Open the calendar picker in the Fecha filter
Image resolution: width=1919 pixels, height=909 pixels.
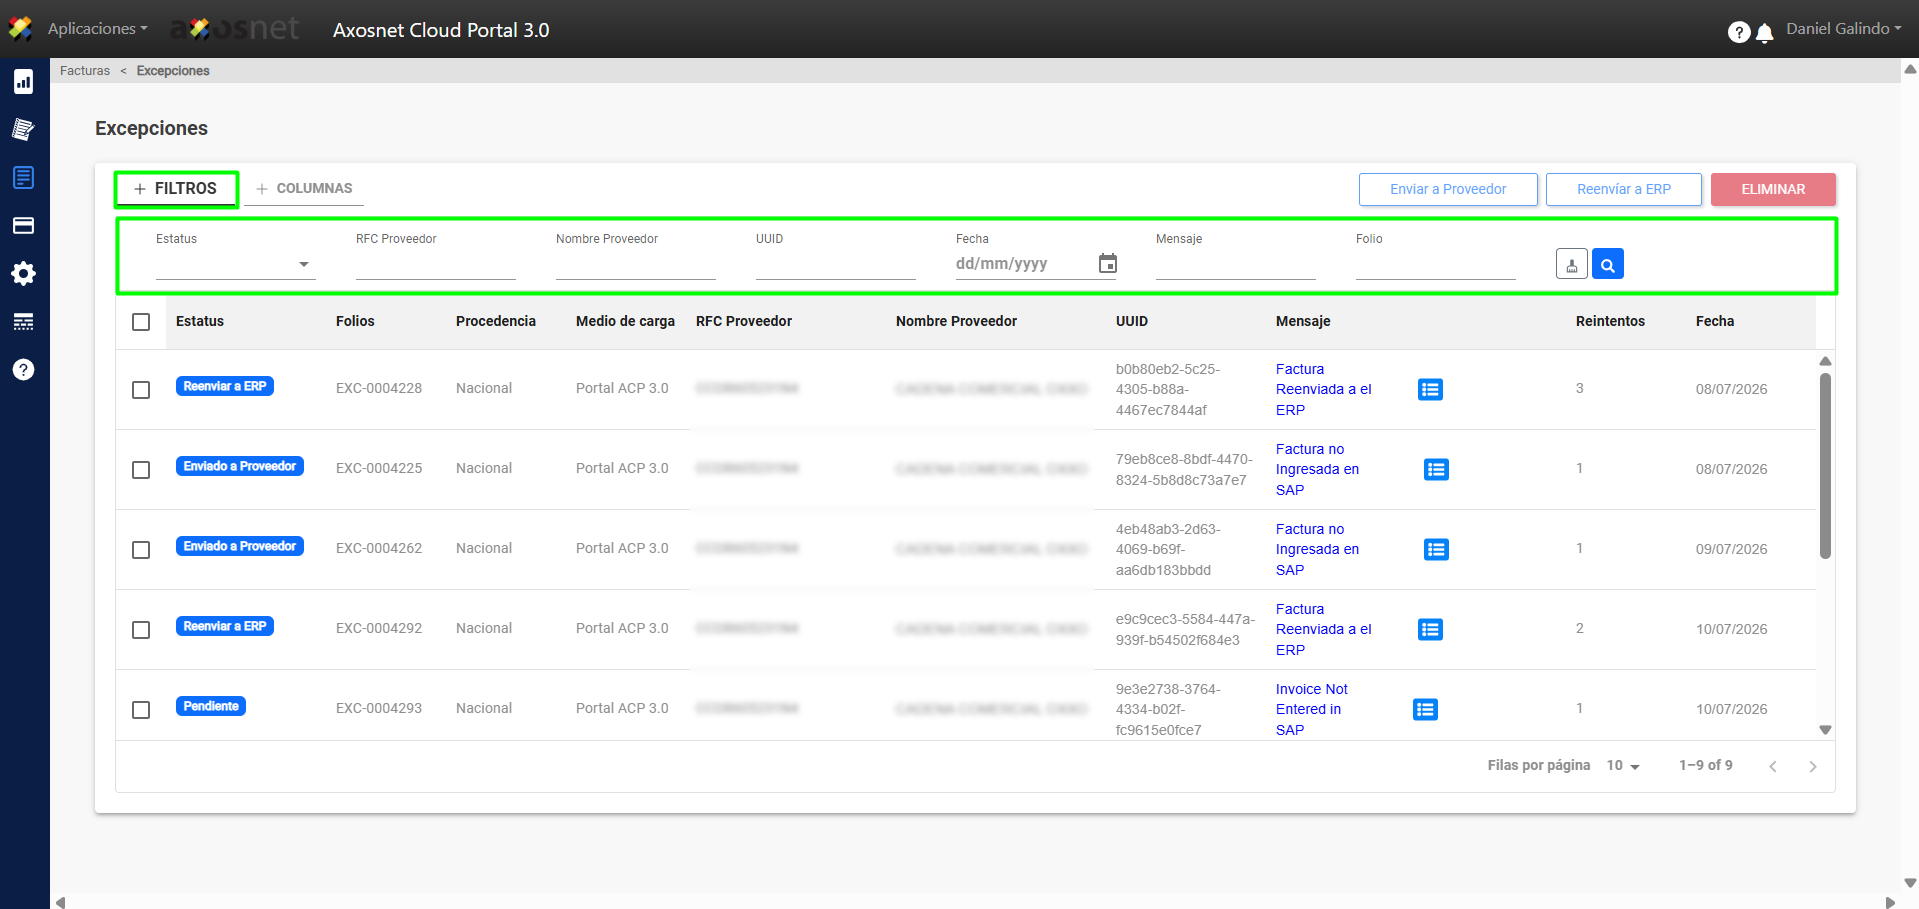(1108, 263)
